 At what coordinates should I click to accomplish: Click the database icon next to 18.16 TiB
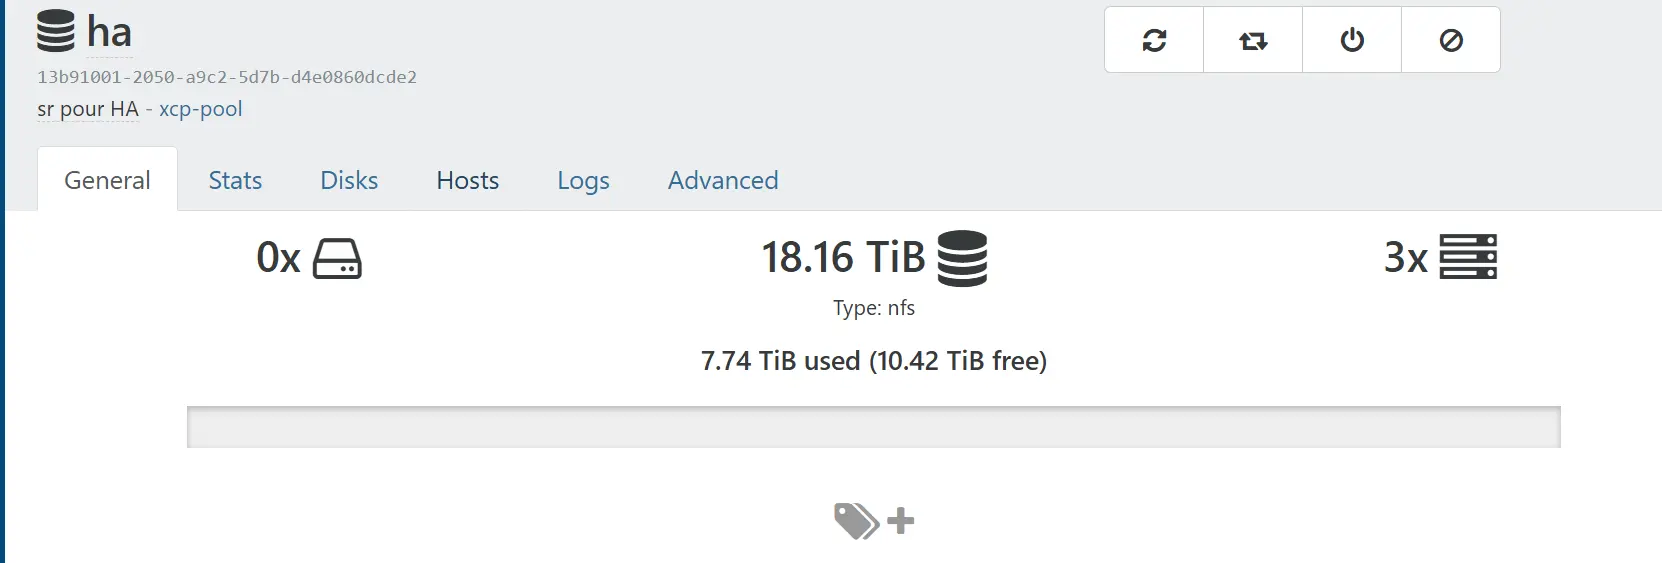point(962,258)
